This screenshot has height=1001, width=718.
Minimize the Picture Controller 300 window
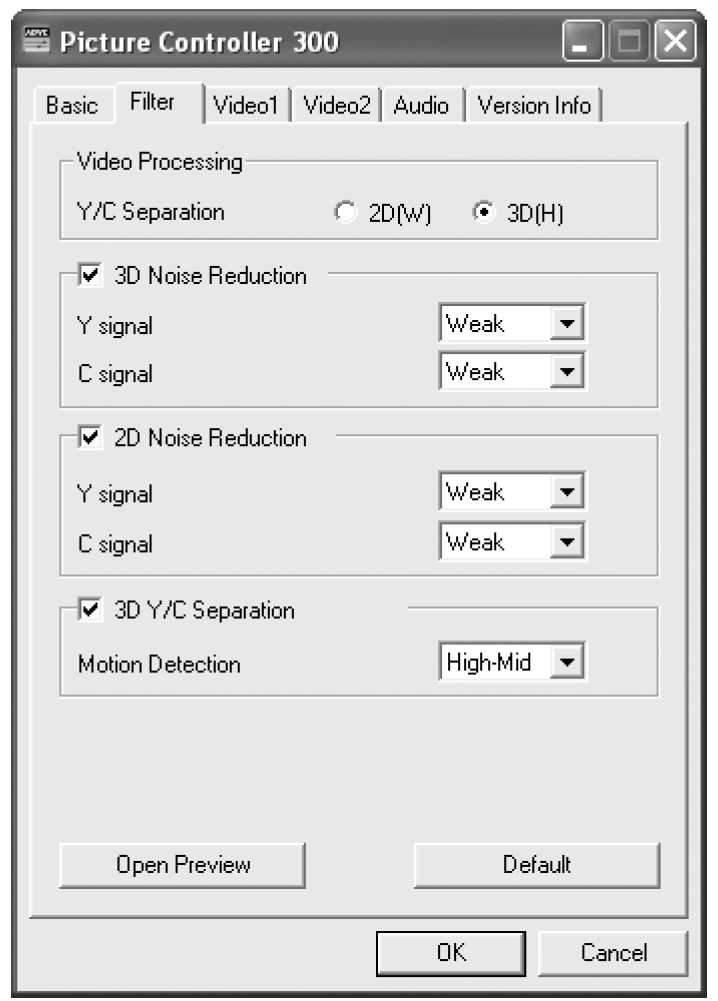pos(581,41)
